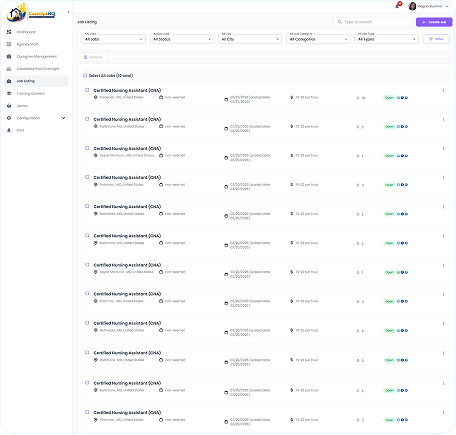
Task: Click the Frederick, MD, United States location text
Action: (x=122, y=97)
